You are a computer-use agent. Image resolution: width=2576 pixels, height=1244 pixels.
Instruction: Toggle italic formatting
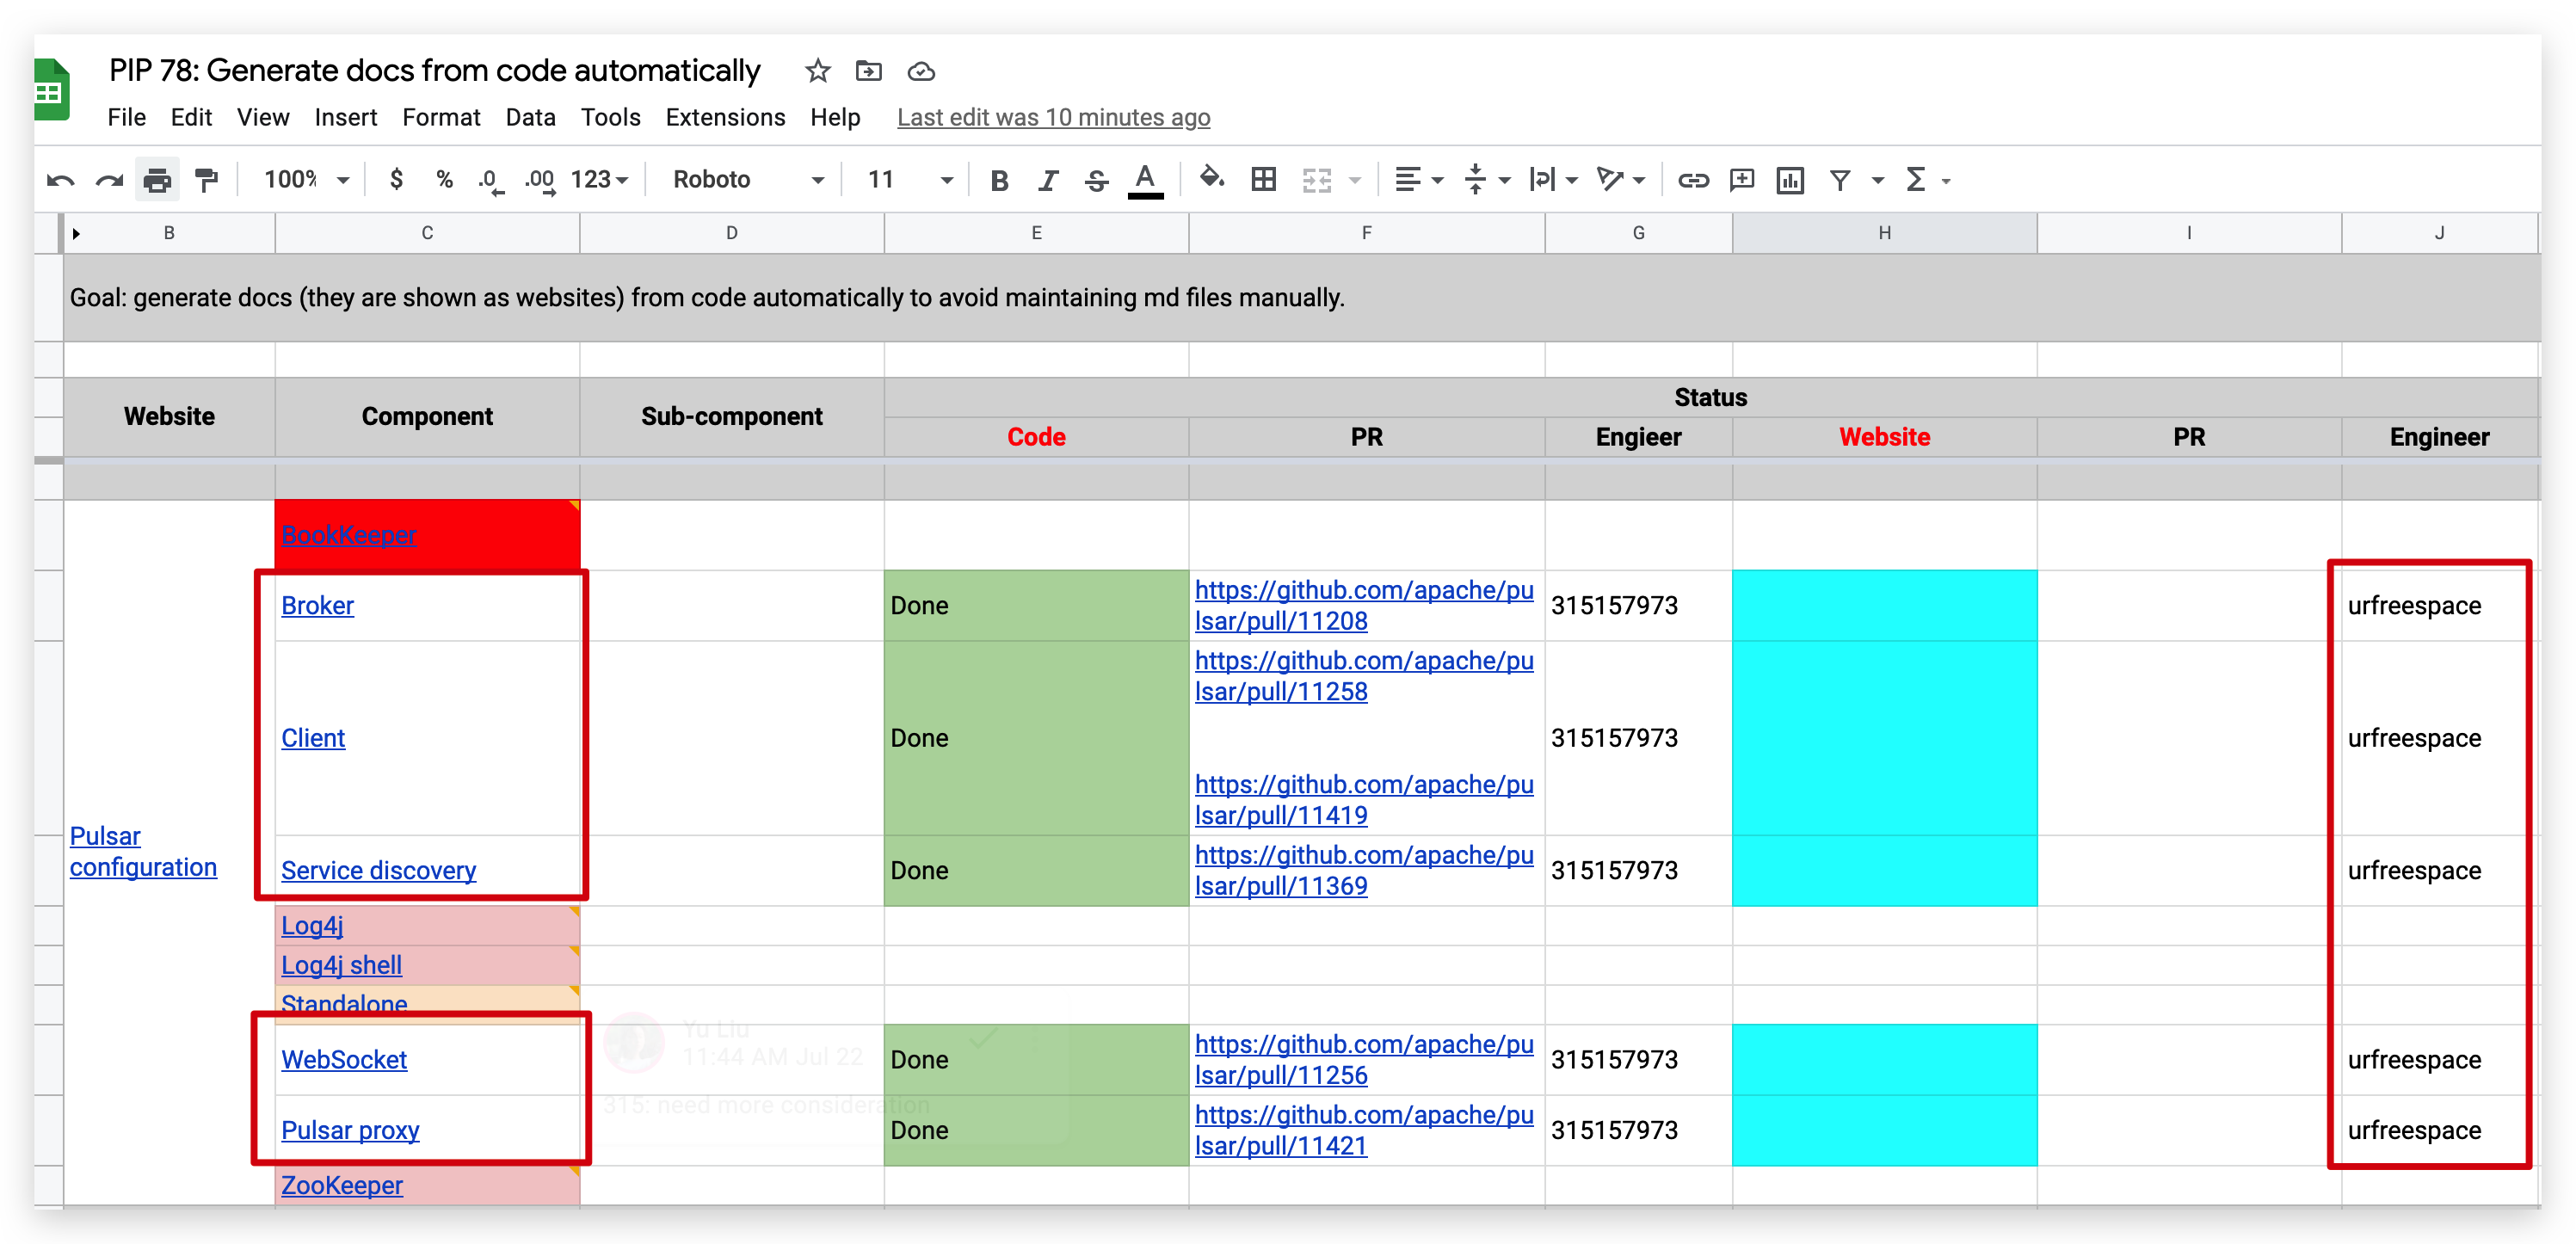(1047, 180)
